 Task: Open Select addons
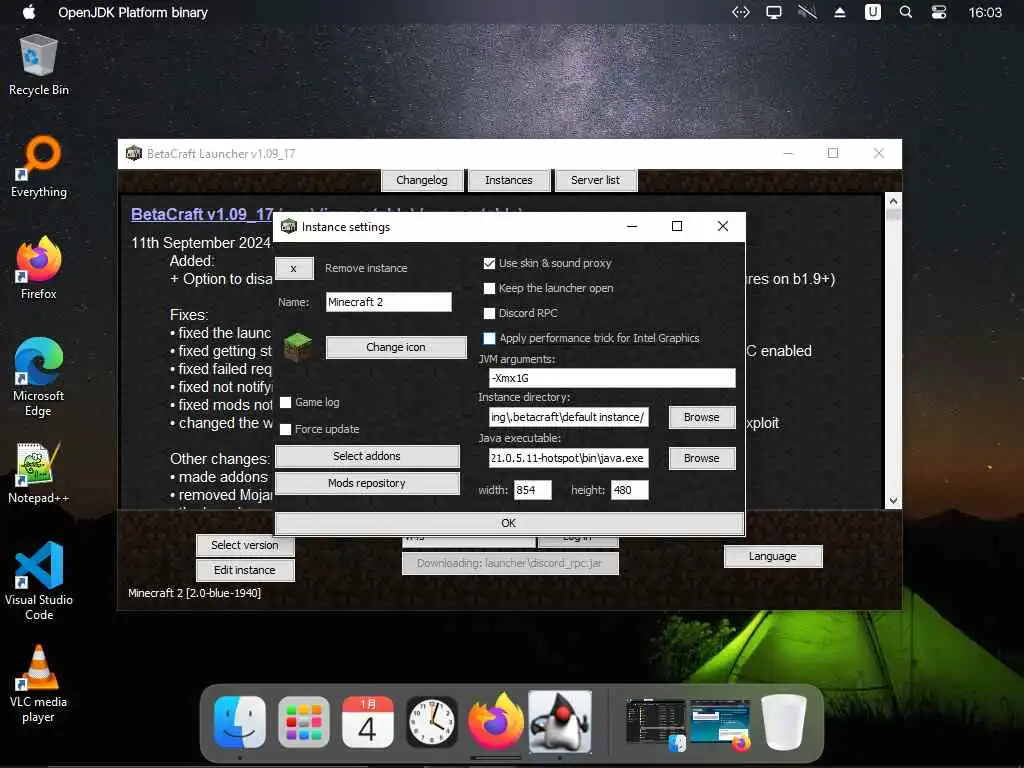367,456
